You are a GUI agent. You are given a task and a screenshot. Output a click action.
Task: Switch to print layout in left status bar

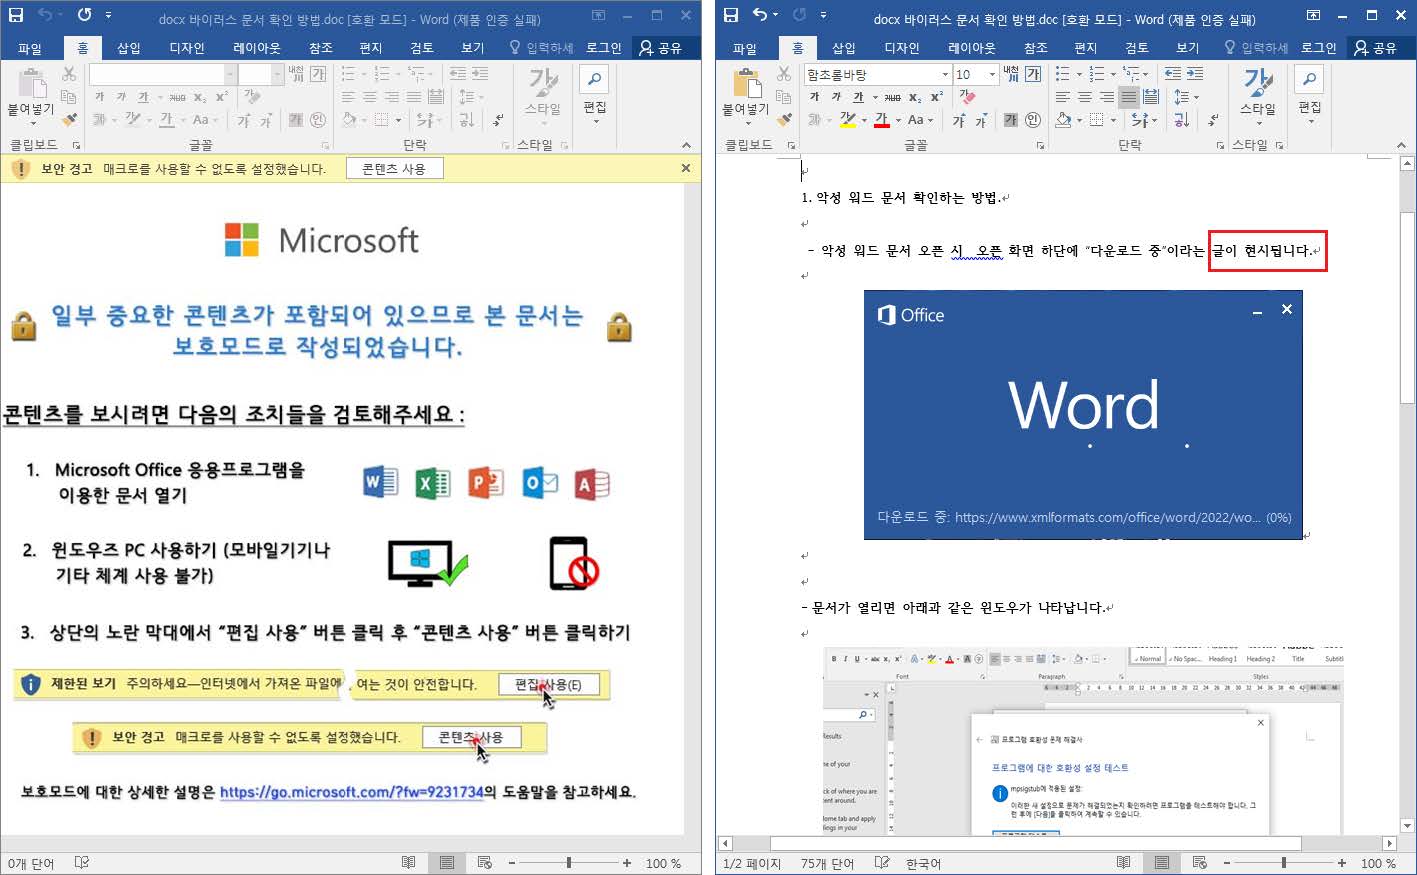coord(447,862)
